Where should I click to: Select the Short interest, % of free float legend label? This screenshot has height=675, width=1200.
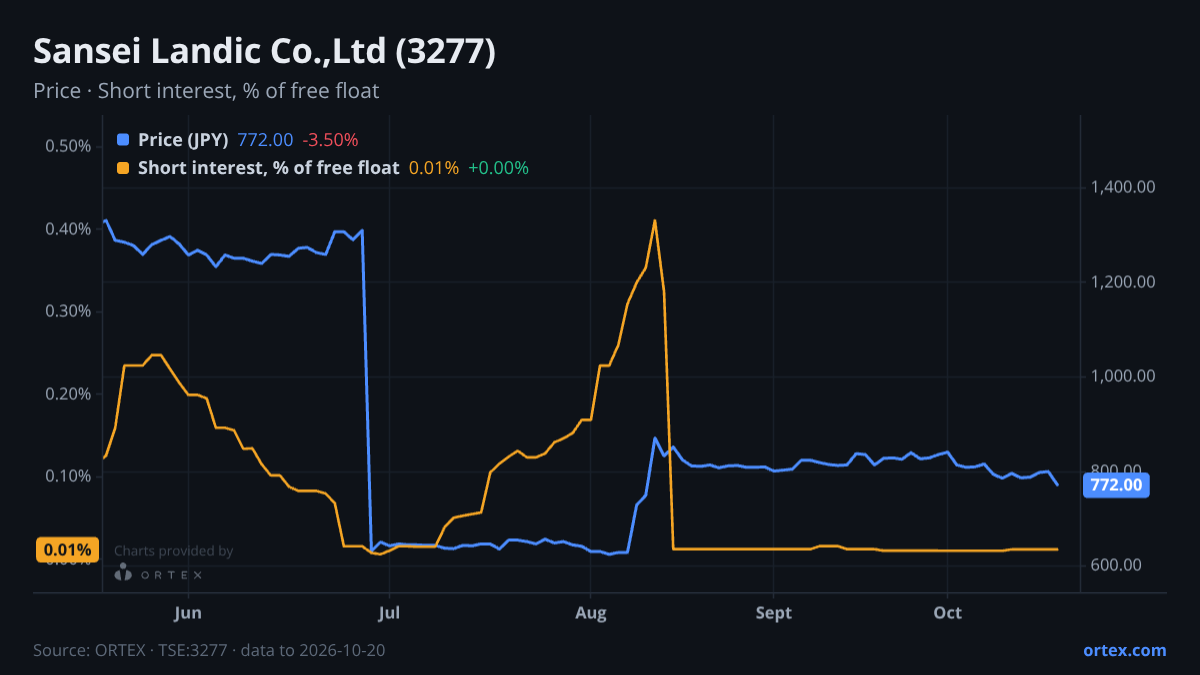coord(268,168)
